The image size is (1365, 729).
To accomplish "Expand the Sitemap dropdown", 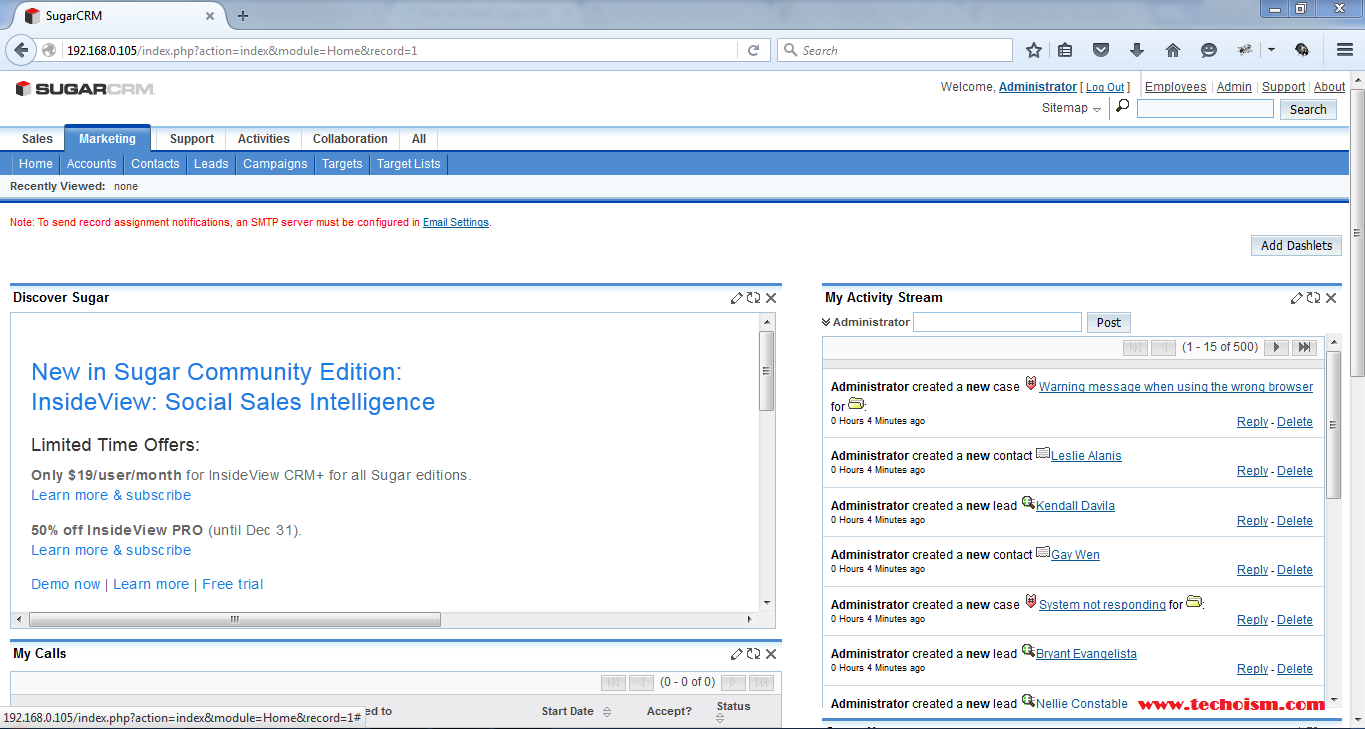I will point(1097,109).
